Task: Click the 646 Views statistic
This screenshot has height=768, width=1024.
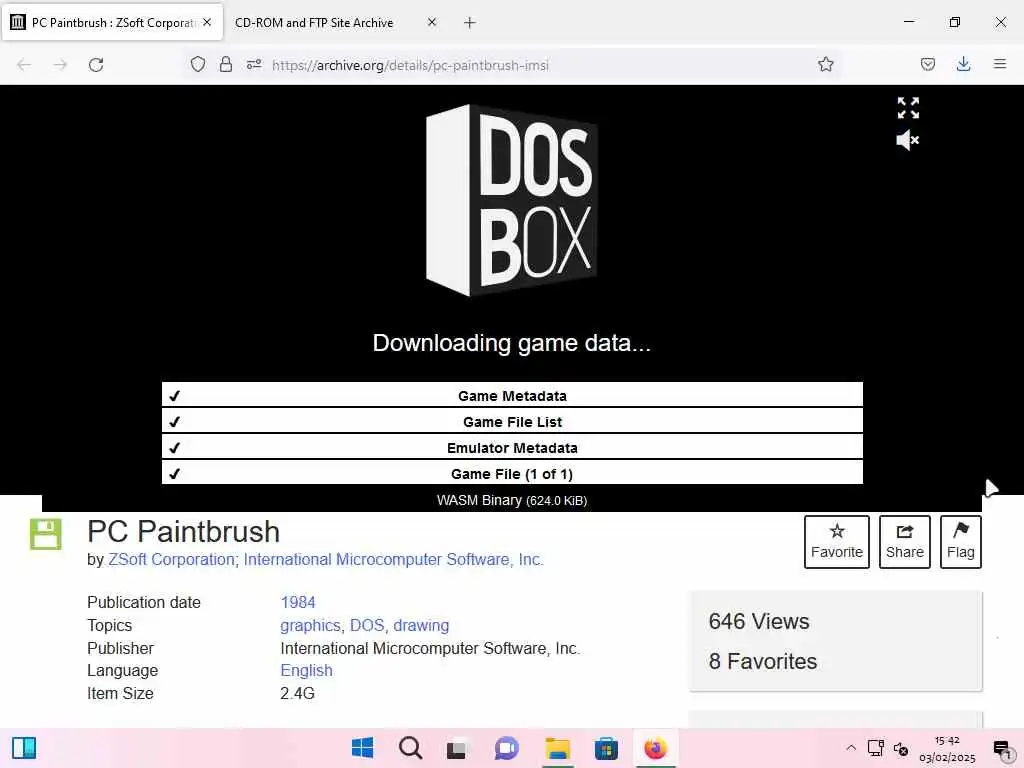Action: tap(759, 622)
